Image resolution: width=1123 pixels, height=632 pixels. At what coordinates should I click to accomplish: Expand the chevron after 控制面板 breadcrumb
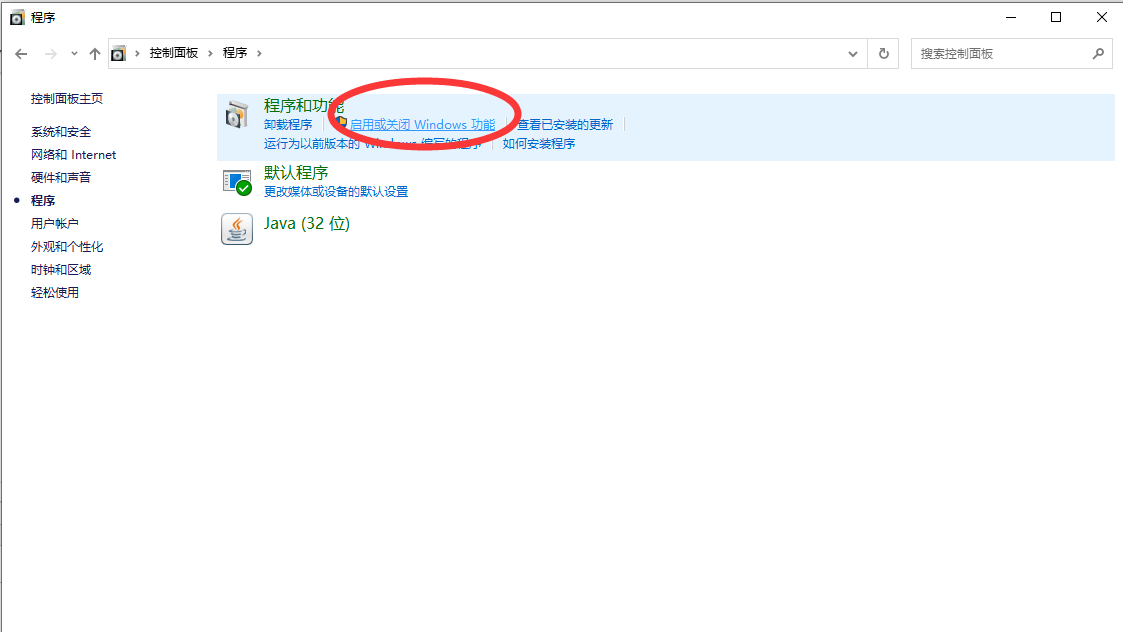click(211, 53)
